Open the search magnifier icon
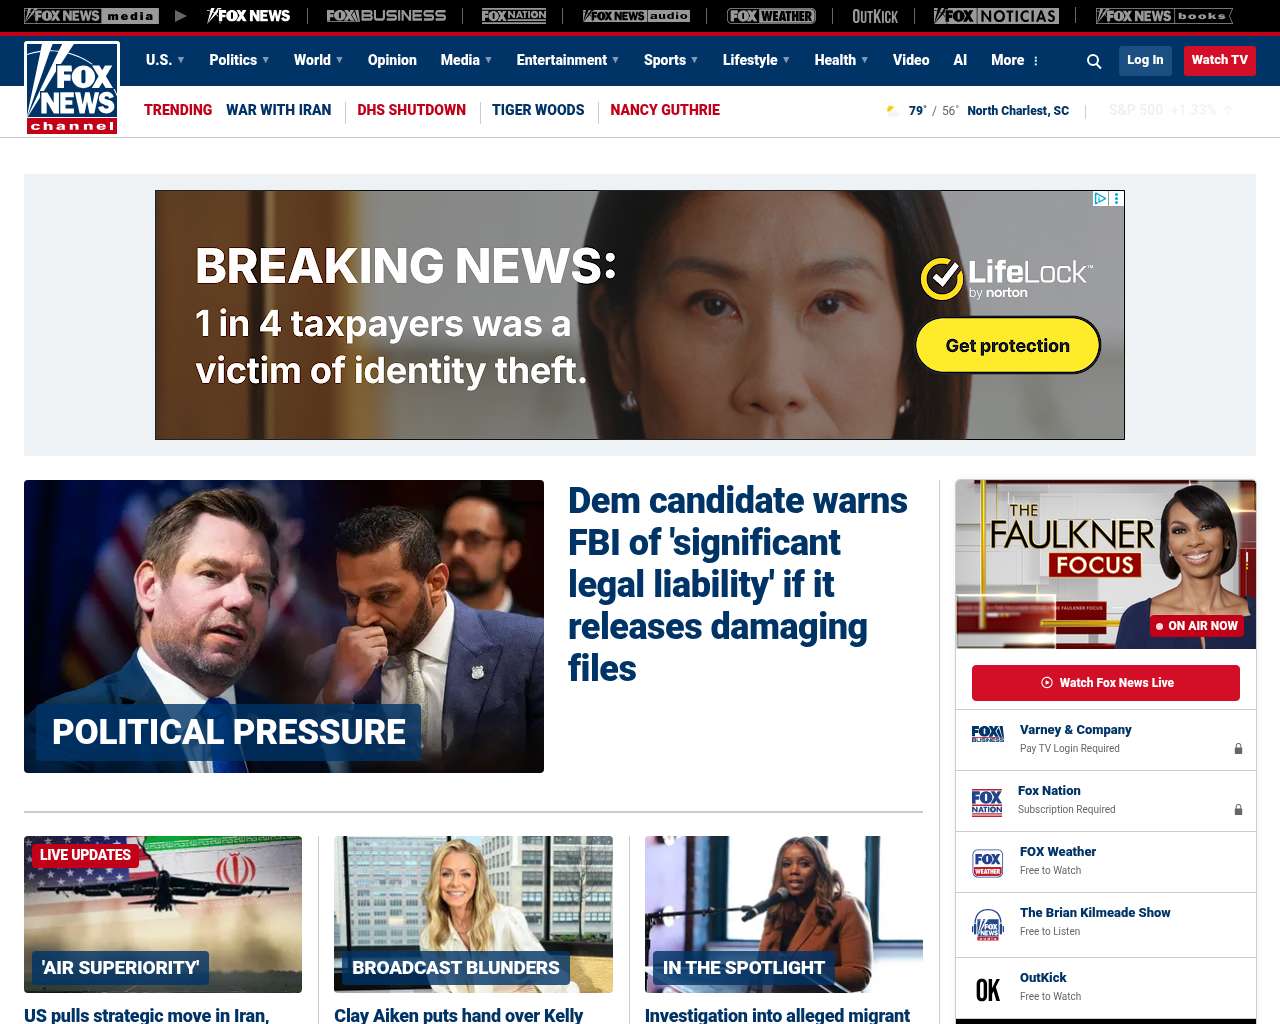The width and height of the screenshot is (1280, 1024). tap(1094, 61)
